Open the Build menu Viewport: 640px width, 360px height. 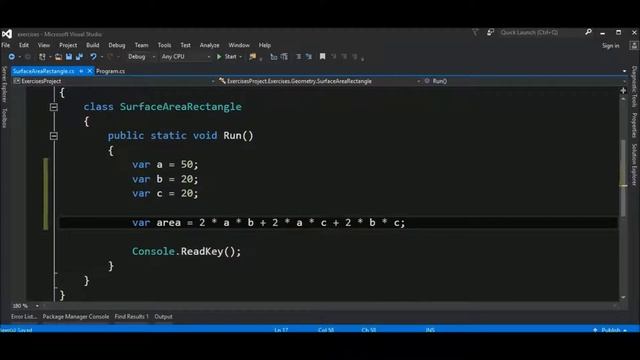[93, 45]
